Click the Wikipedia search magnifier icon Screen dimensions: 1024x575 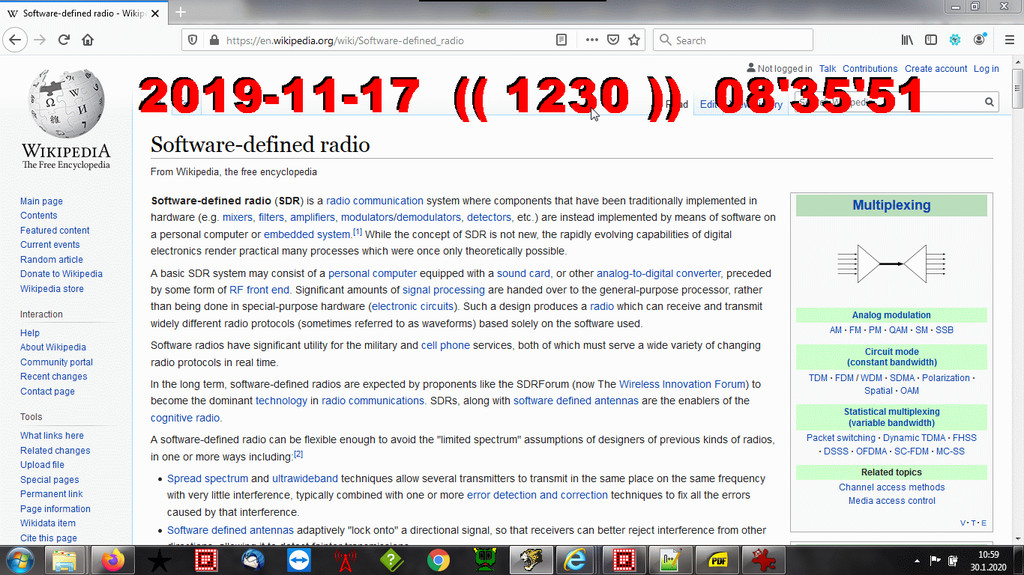(x=990, y=102)
